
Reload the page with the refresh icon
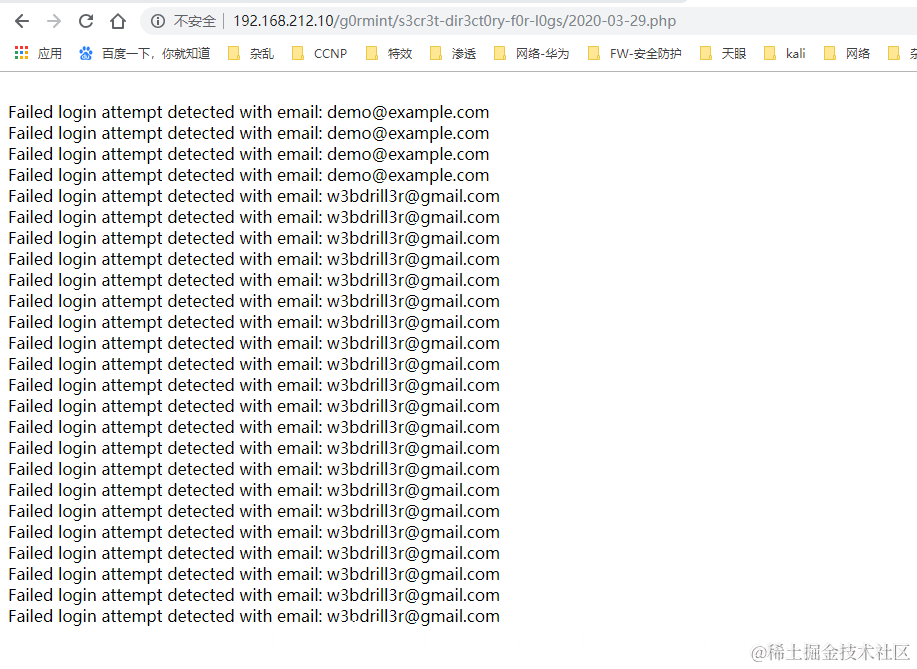pos(86,22)
